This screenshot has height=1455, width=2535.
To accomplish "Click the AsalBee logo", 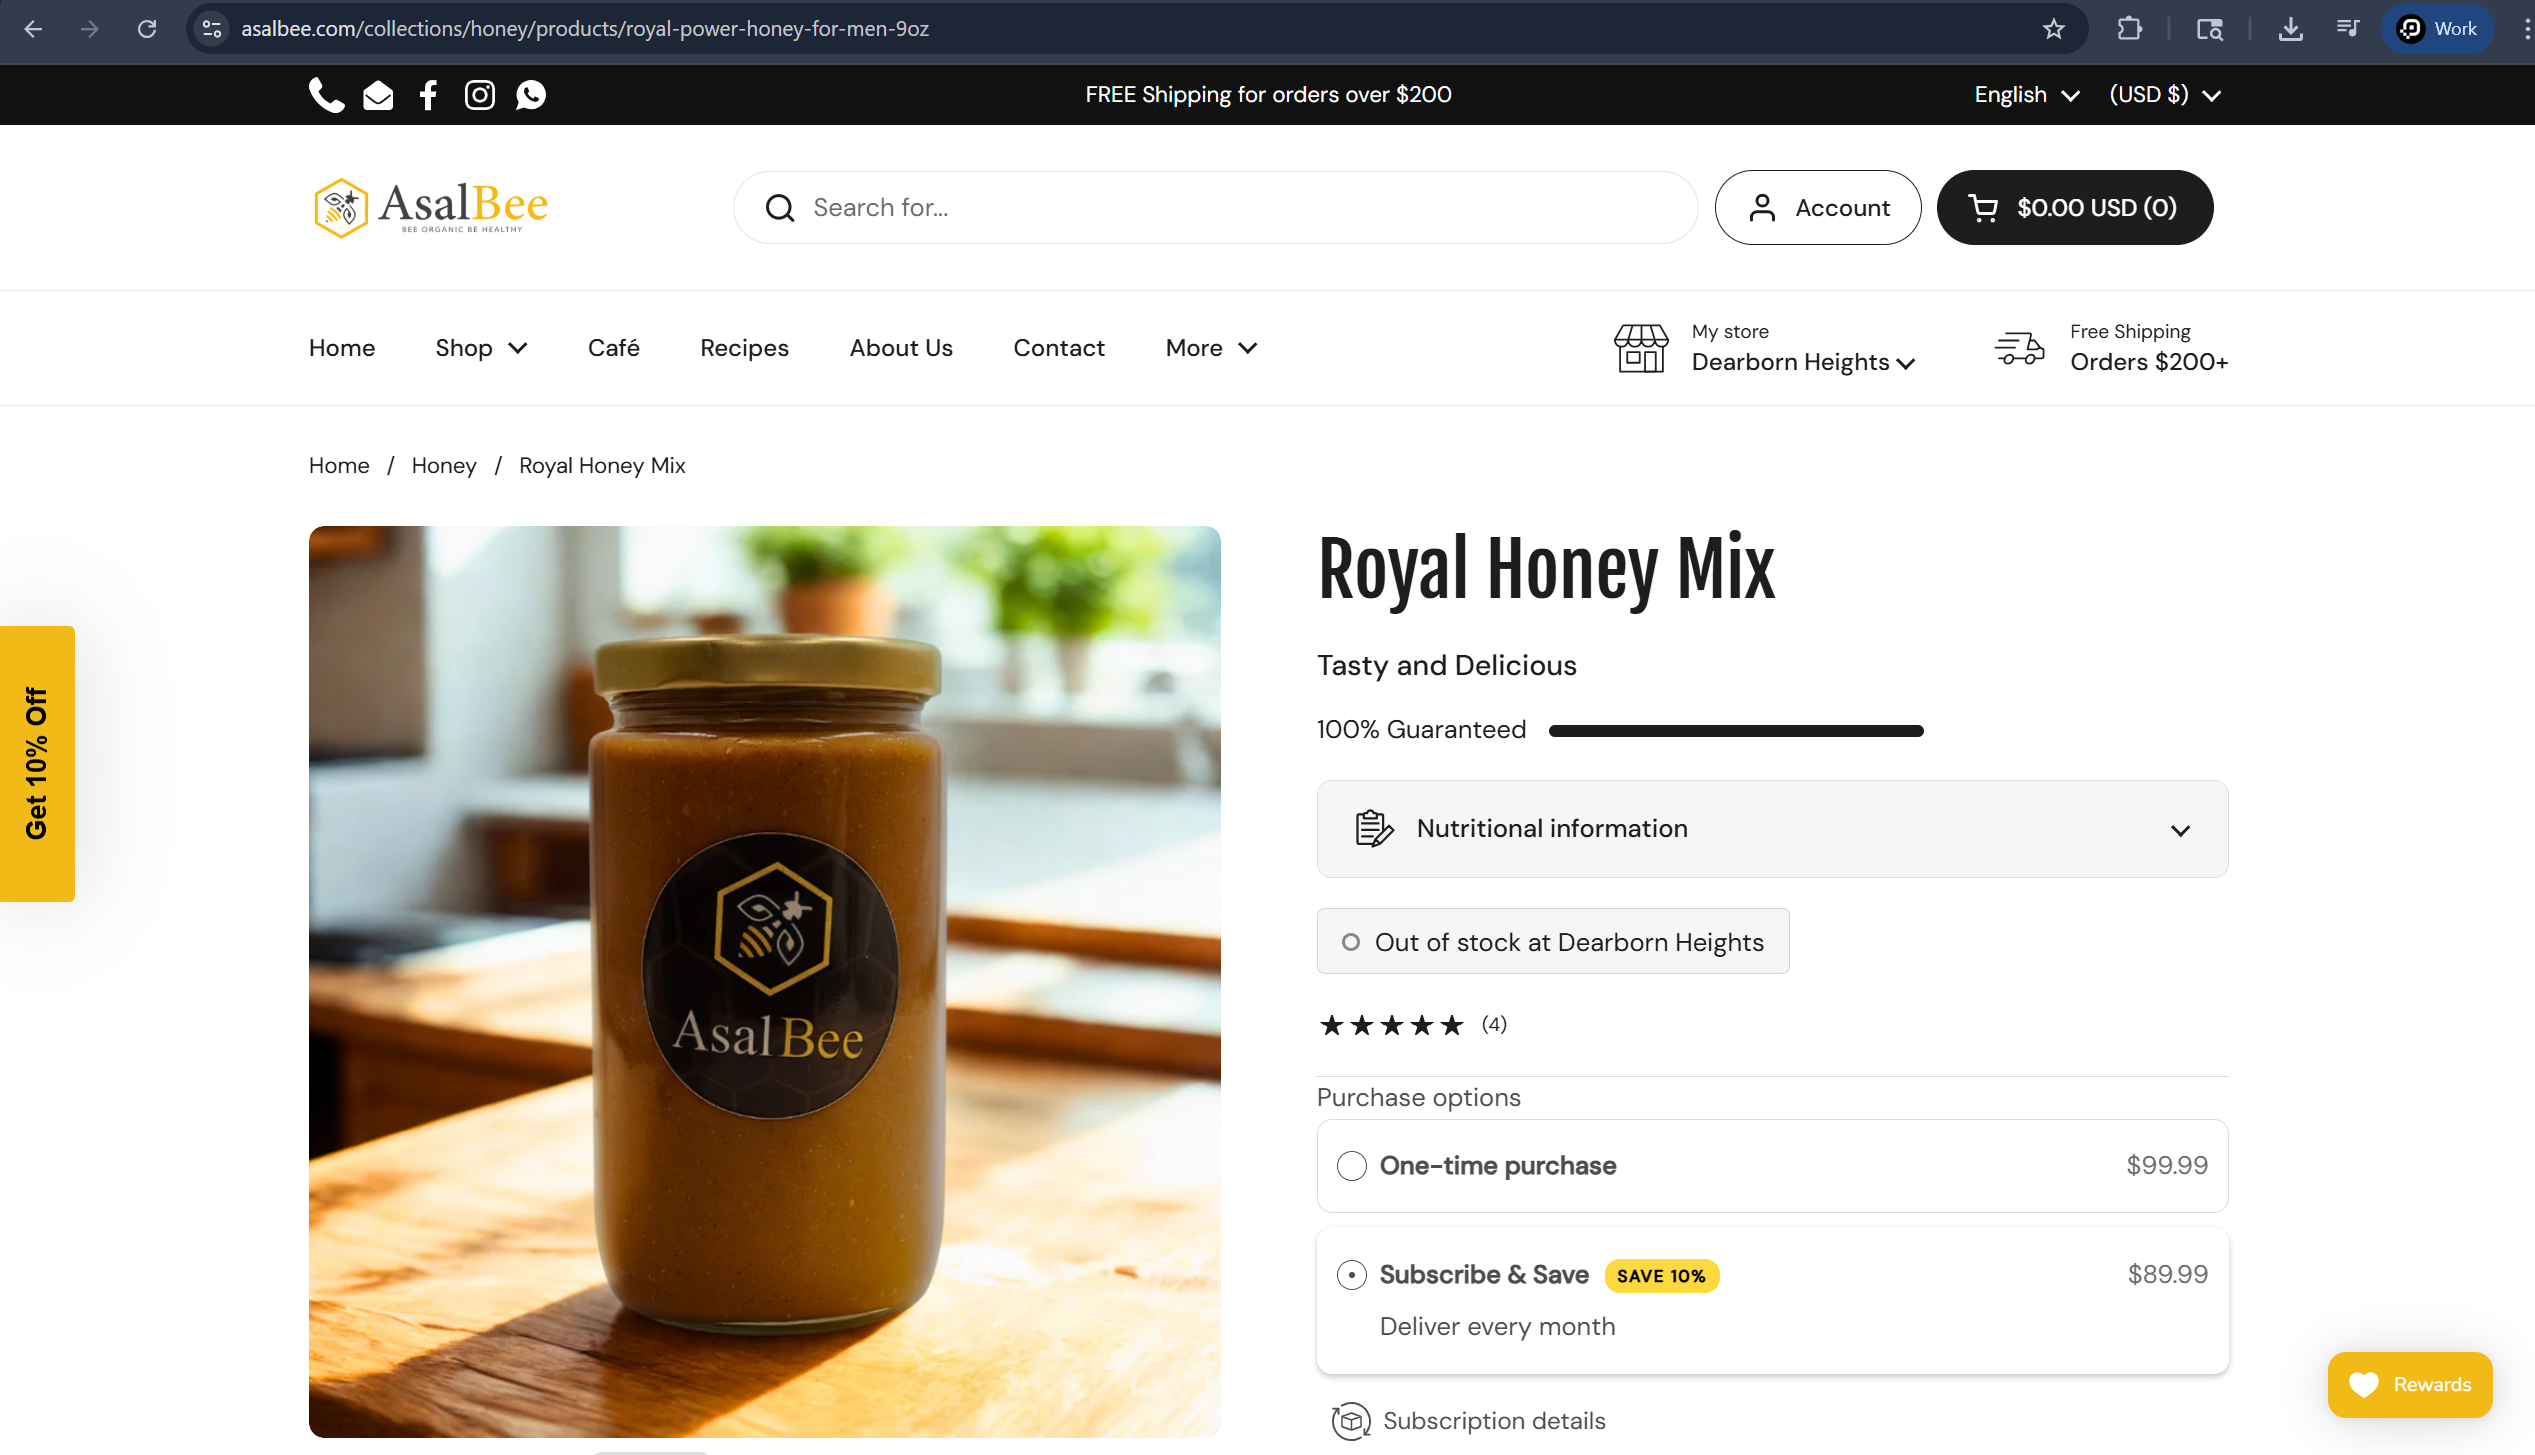I will [x=431, y=208].
